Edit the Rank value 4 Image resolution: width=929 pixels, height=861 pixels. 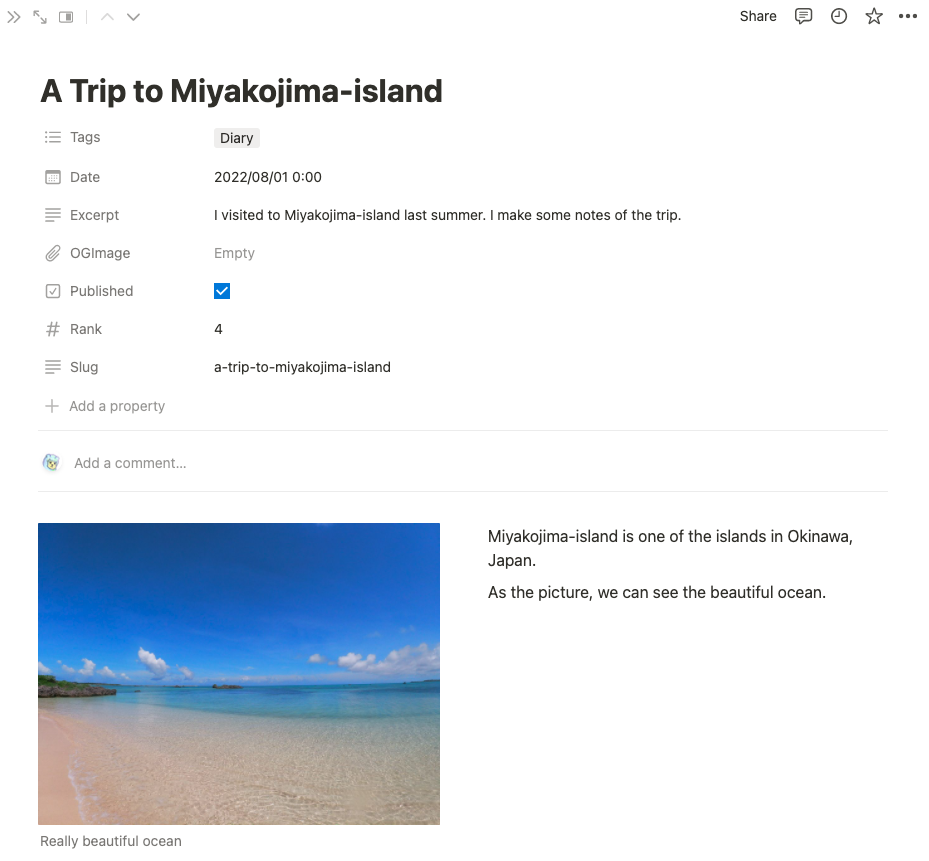[x=218, y=329]
